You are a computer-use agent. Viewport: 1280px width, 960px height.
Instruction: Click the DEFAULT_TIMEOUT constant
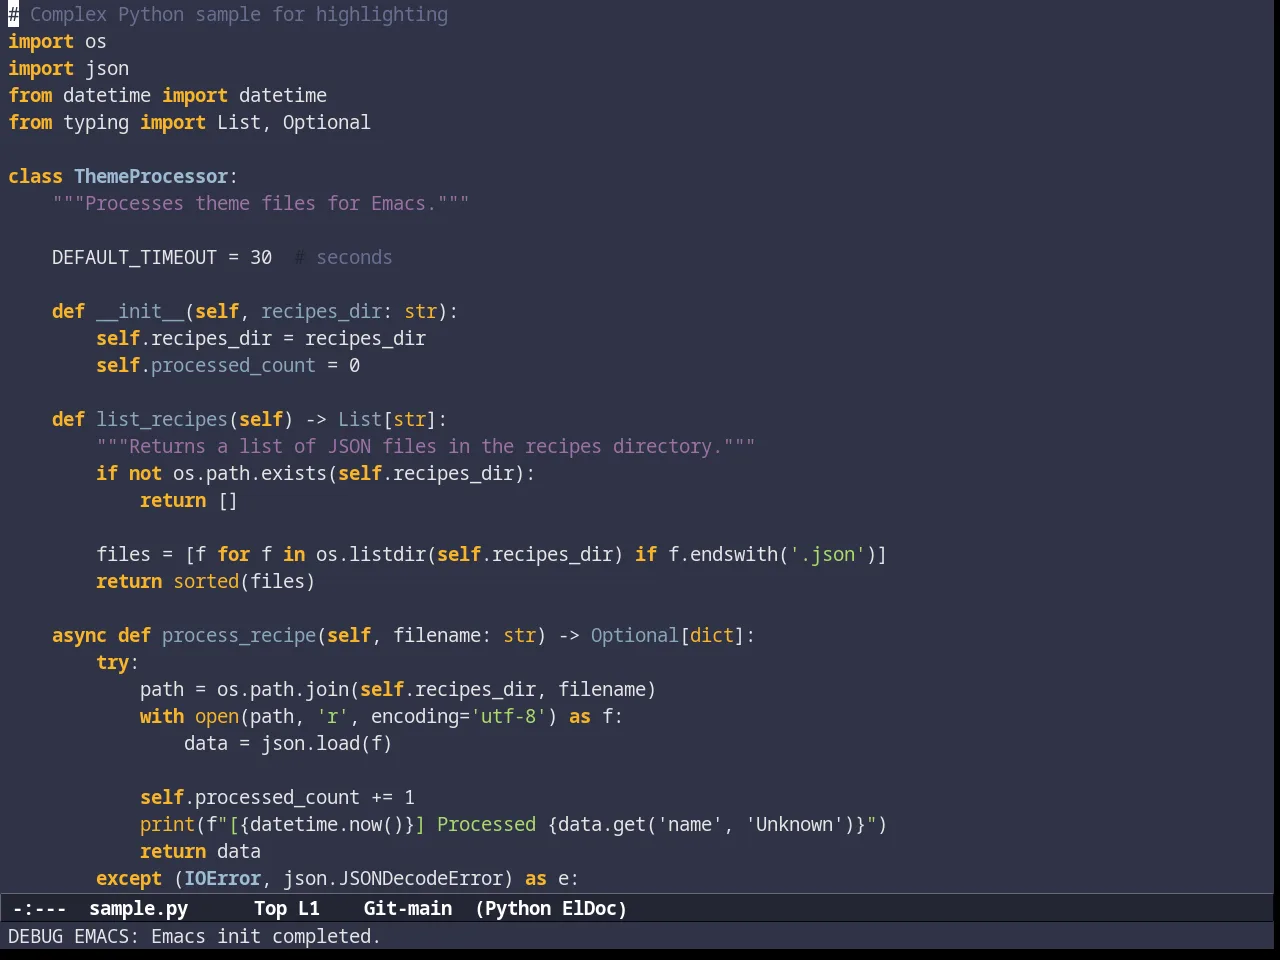tap(134, 257)
